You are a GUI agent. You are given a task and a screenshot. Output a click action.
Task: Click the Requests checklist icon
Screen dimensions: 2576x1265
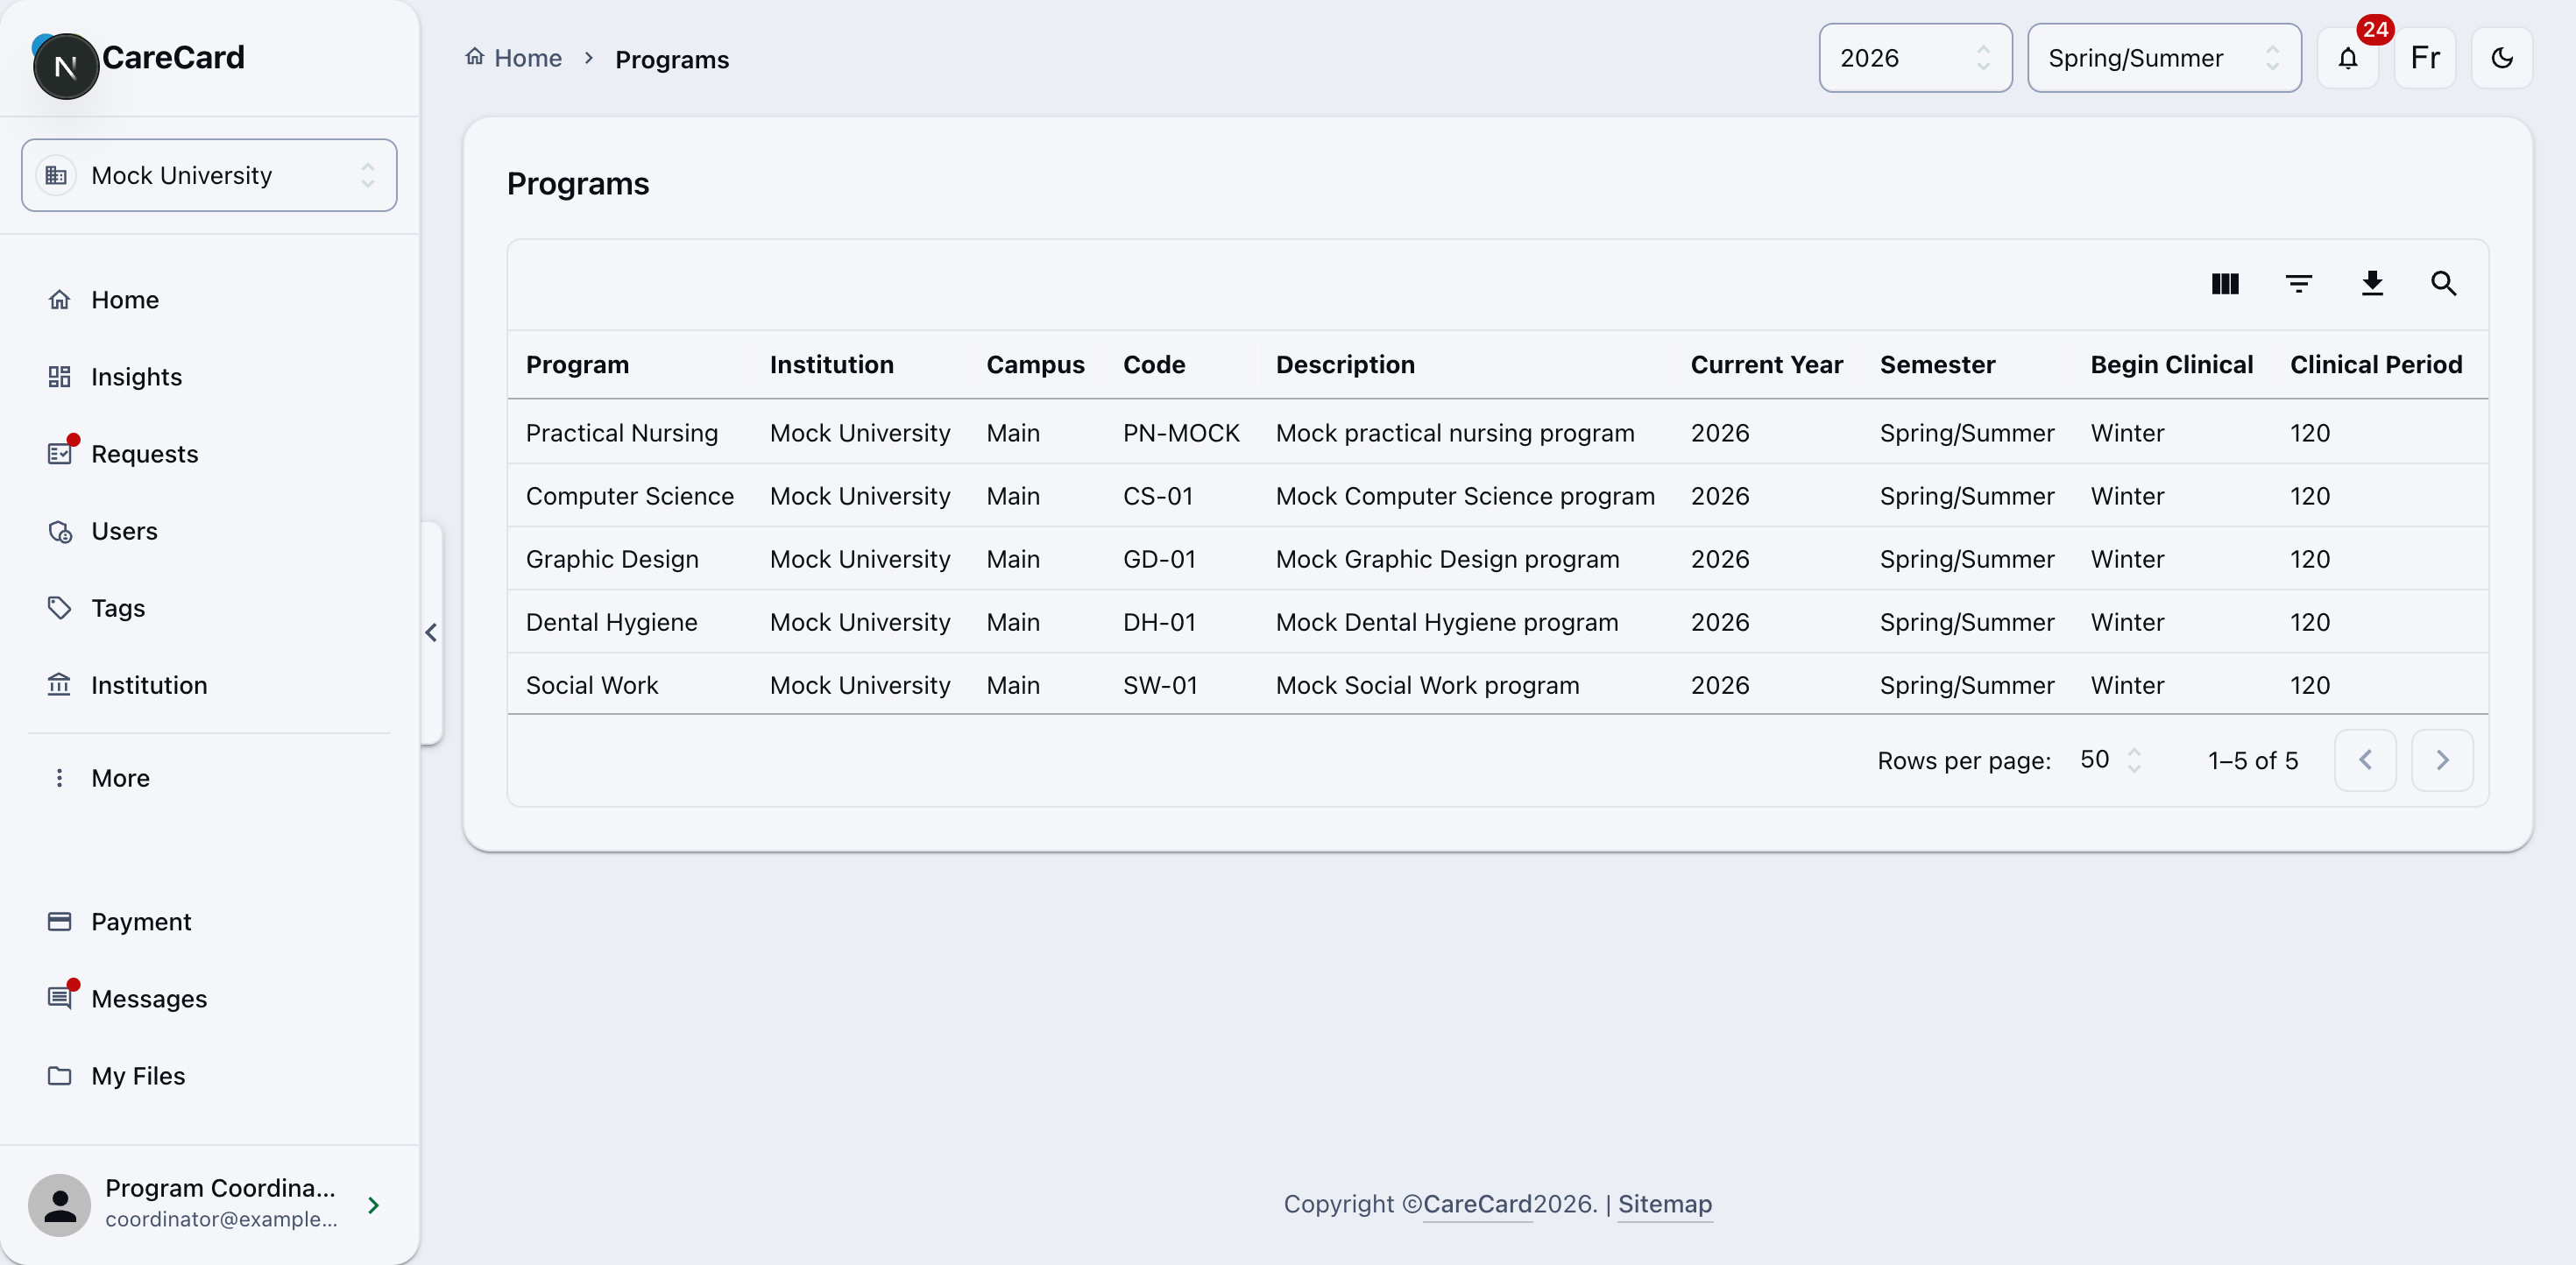(x=59, y=454)
